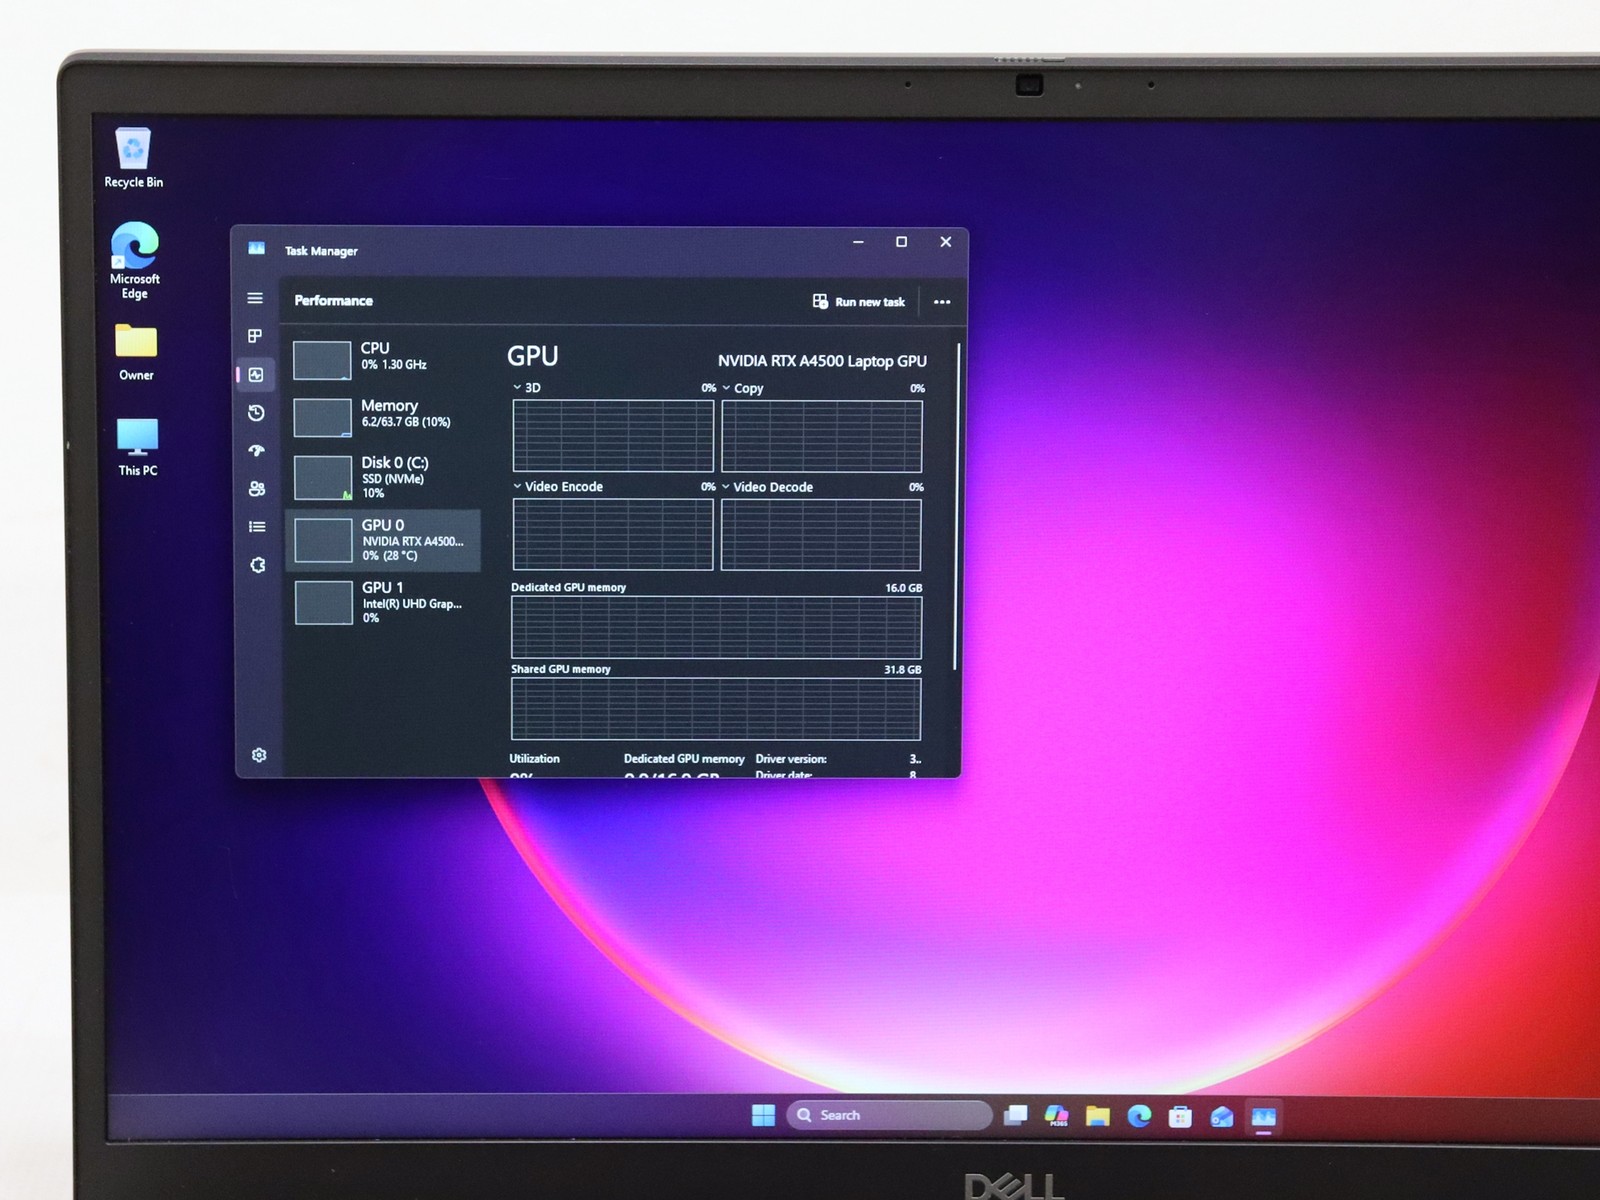Open App history page from sidebar
The width and height of the screenshot is (1600, 1200).
point(256,413)
